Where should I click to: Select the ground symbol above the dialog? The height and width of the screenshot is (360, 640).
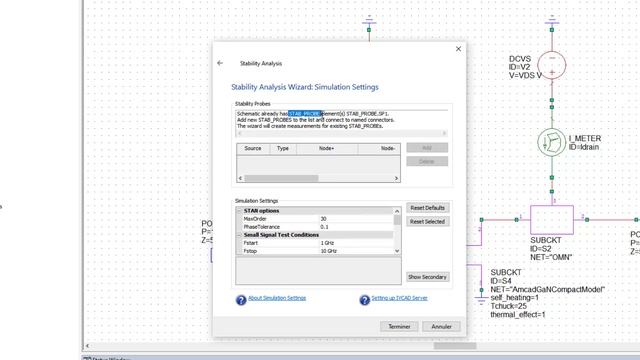(x=369, y=20)
